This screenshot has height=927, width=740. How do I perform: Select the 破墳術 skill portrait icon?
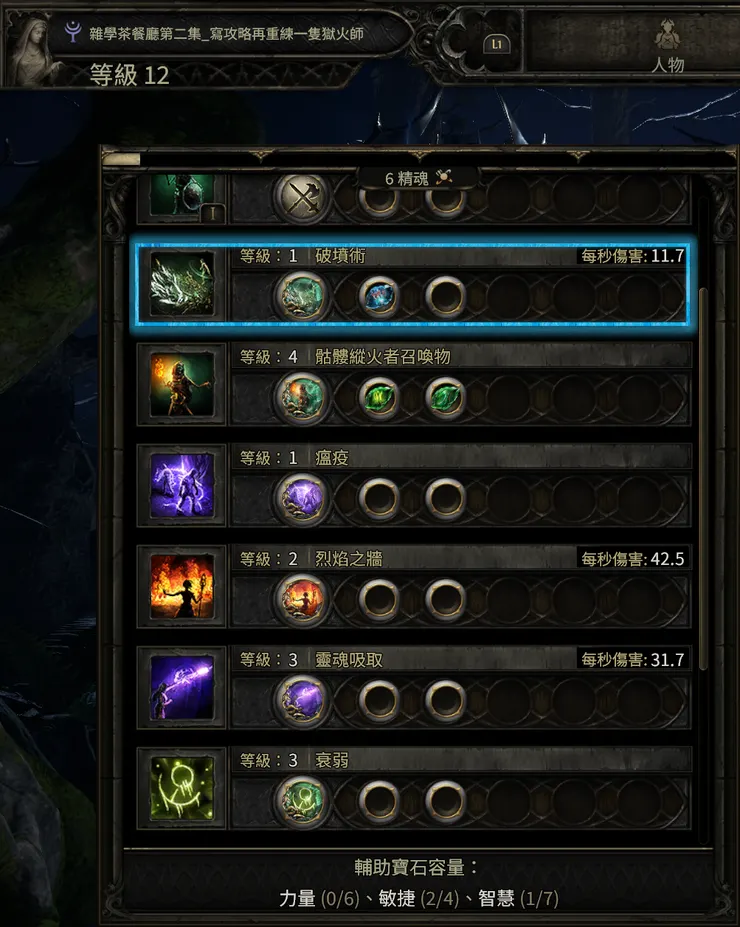182,284
